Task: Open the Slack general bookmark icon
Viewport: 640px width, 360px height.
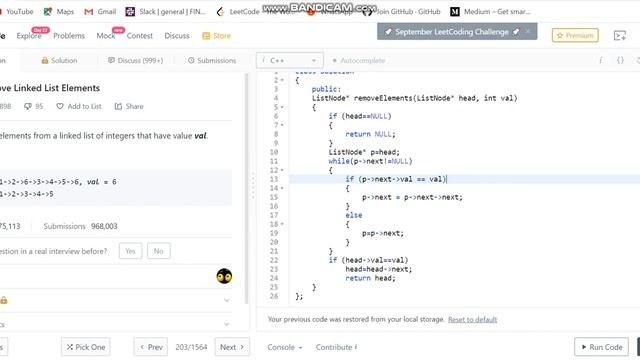Action: point(130,12)
